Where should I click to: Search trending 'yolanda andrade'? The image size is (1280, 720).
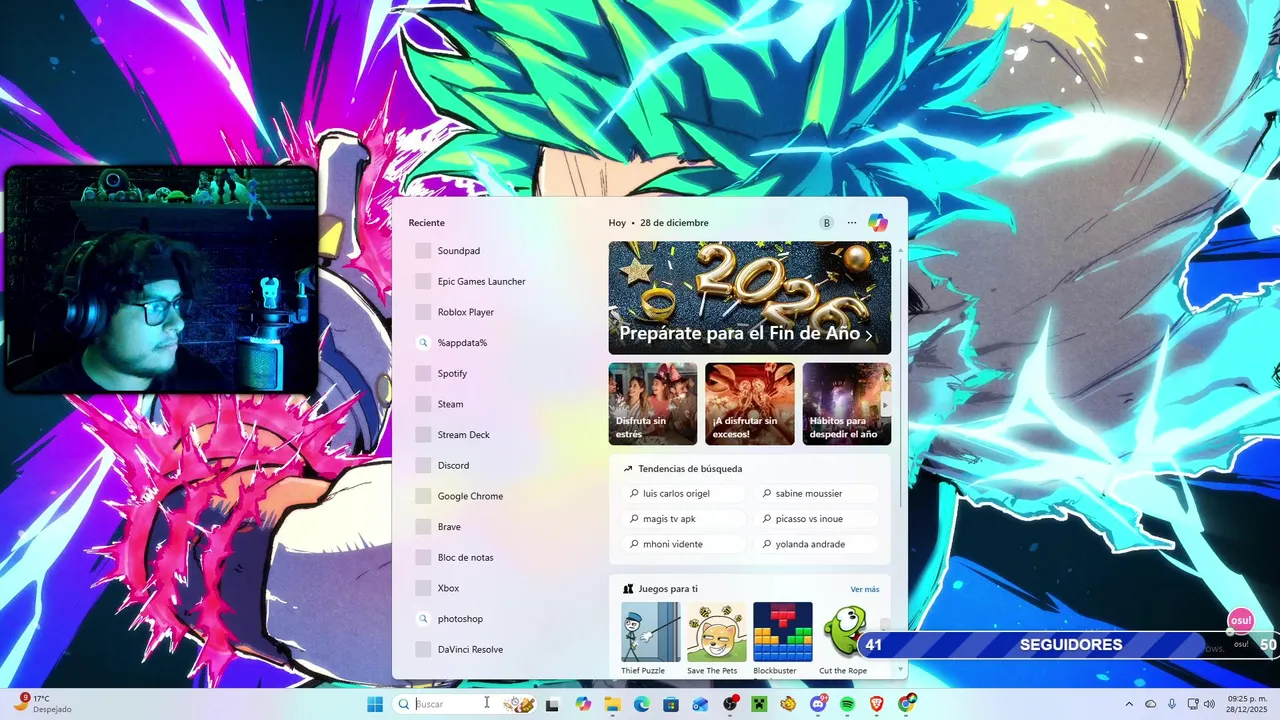tap(815, 544)
